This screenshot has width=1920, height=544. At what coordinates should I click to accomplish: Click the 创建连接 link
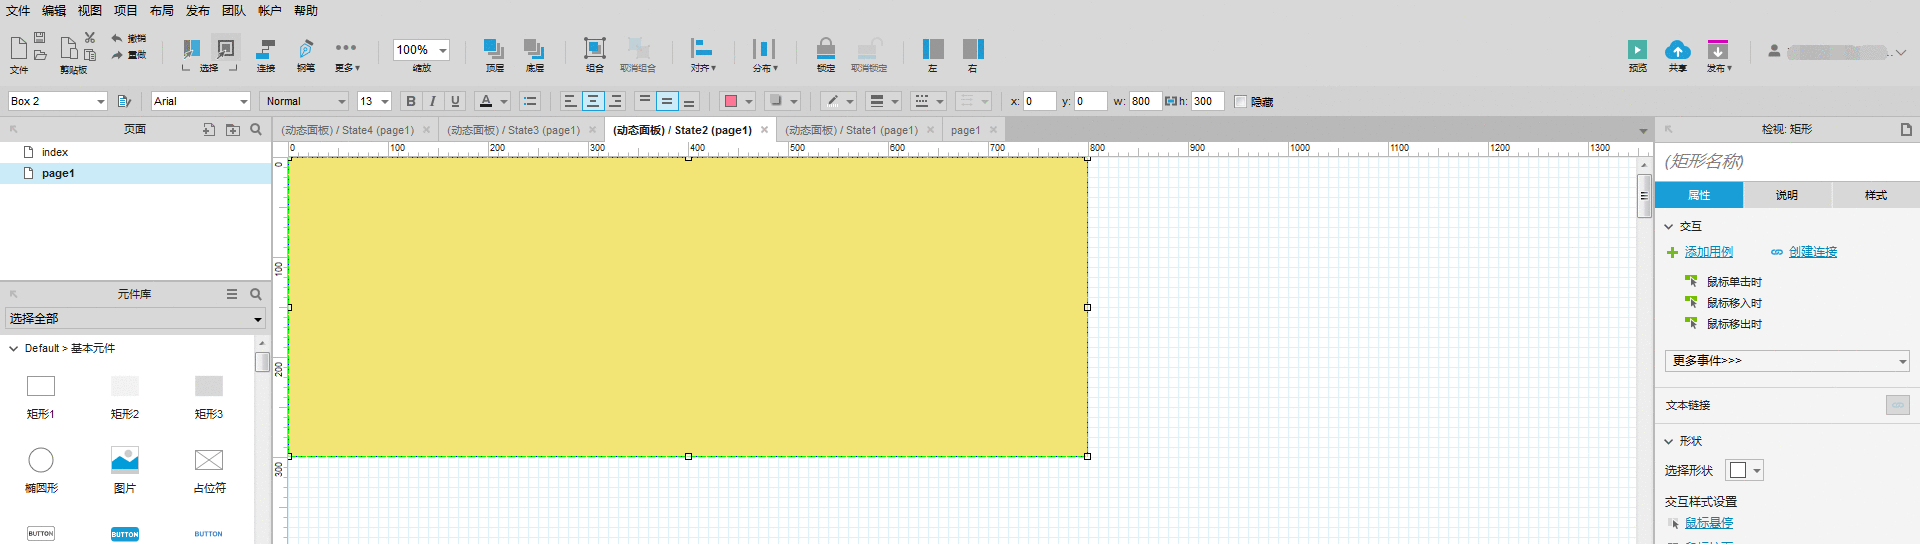[1813, 252]
